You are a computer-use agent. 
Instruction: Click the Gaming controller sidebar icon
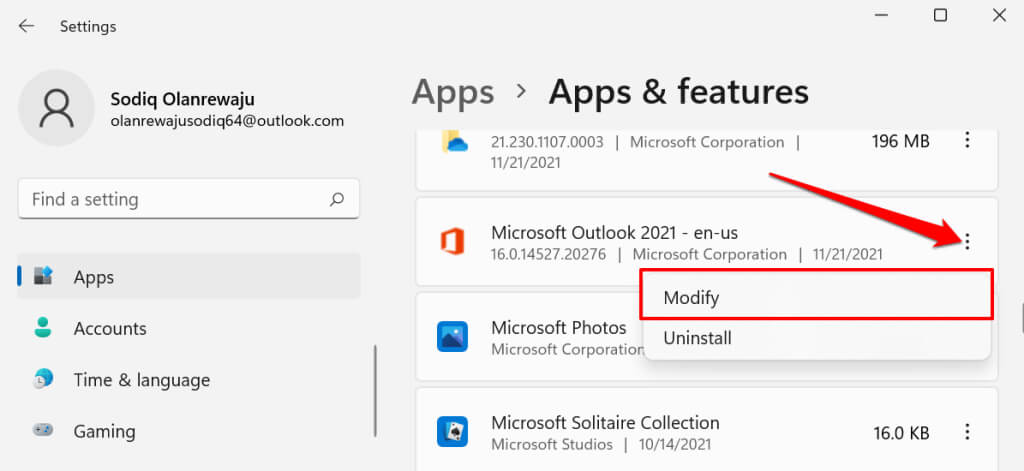point(43,431)
